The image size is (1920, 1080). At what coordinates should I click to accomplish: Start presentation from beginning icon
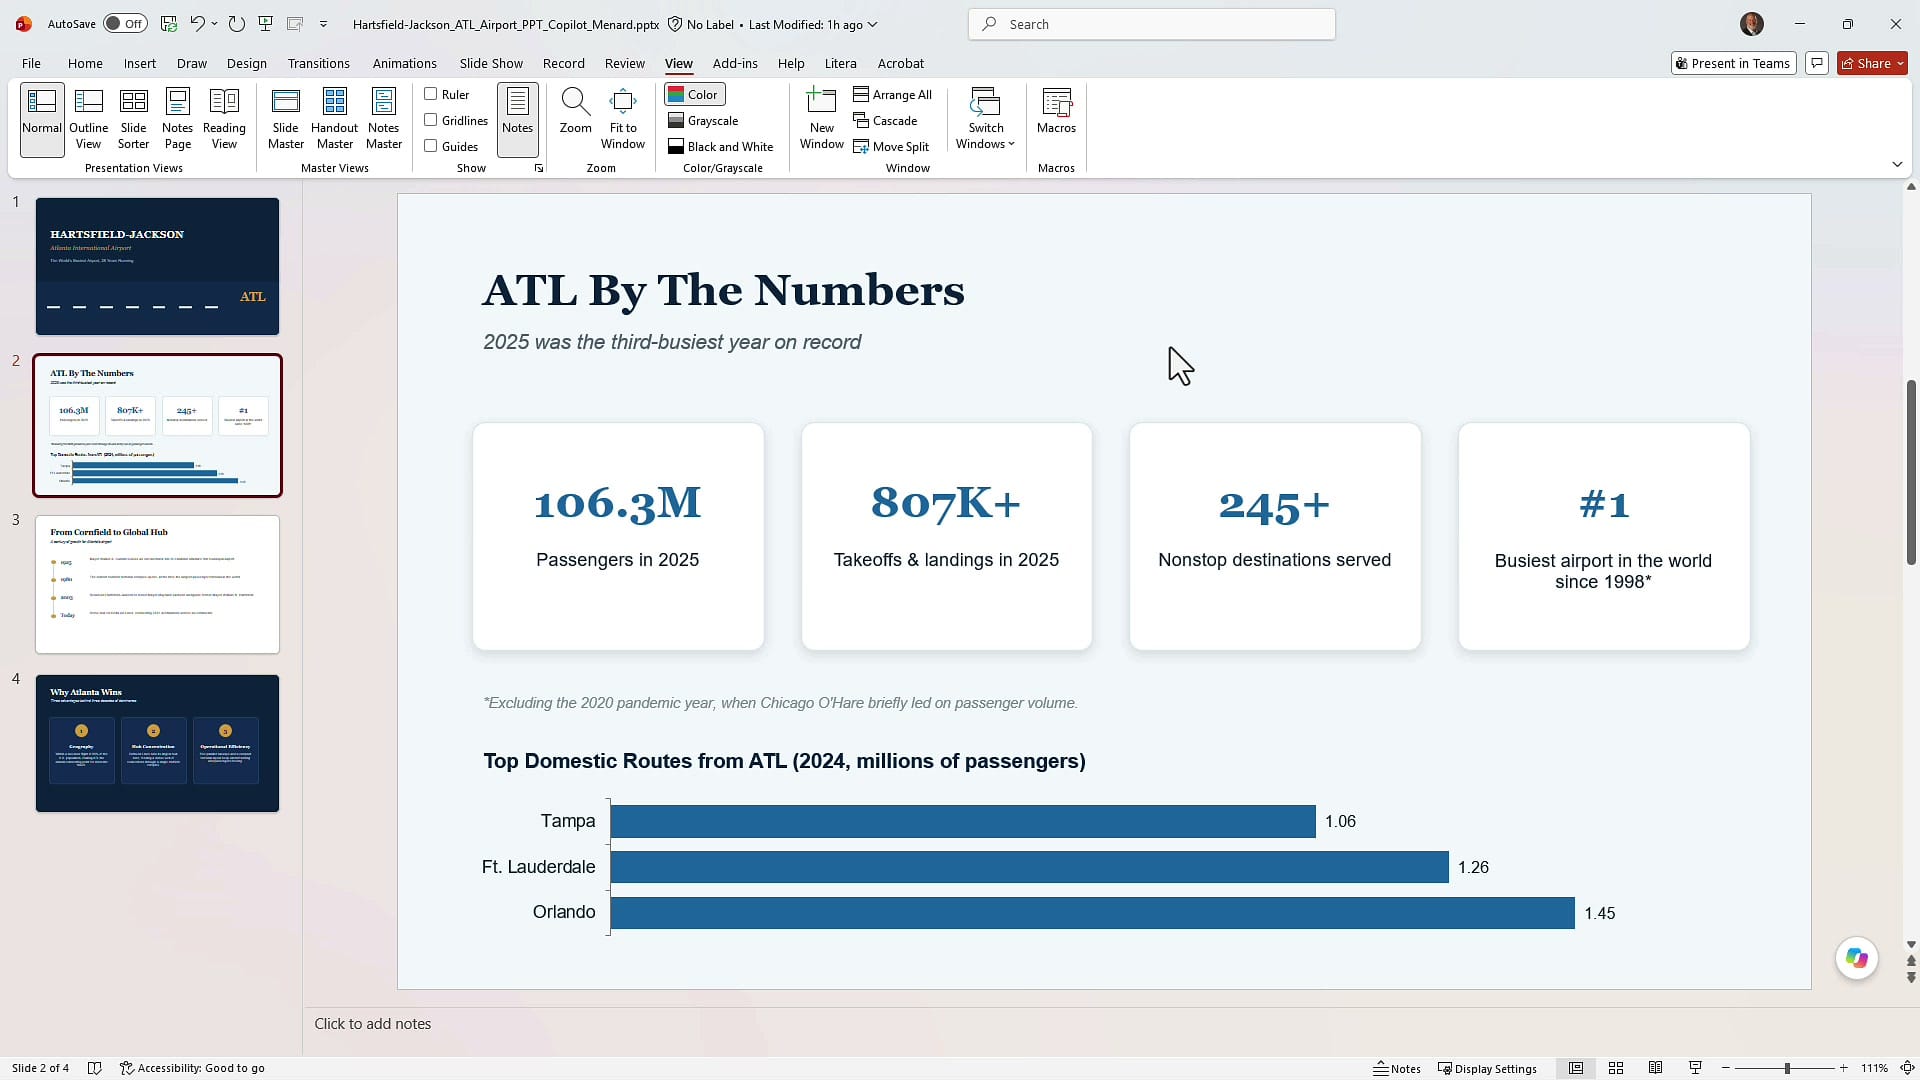pos(265,23)
